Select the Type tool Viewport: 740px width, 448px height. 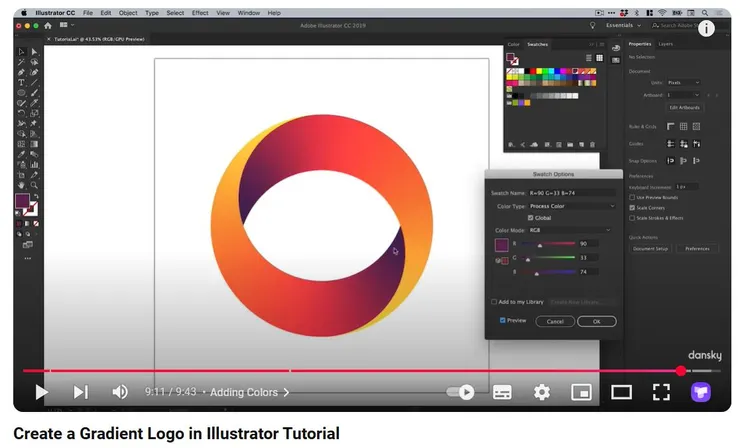click(x=21, y=83)
